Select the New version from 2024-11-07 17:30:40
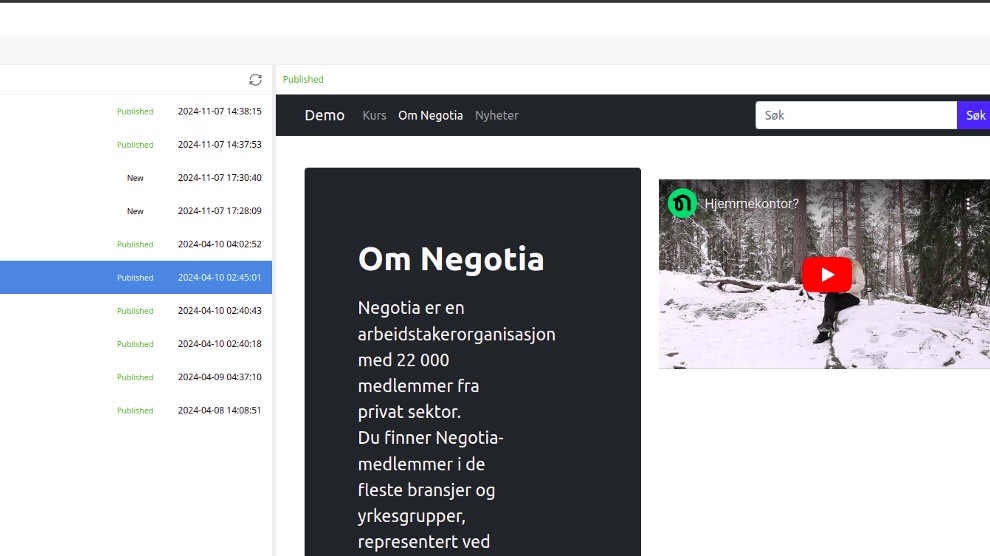The image size is (990, 556). point(136,178)
